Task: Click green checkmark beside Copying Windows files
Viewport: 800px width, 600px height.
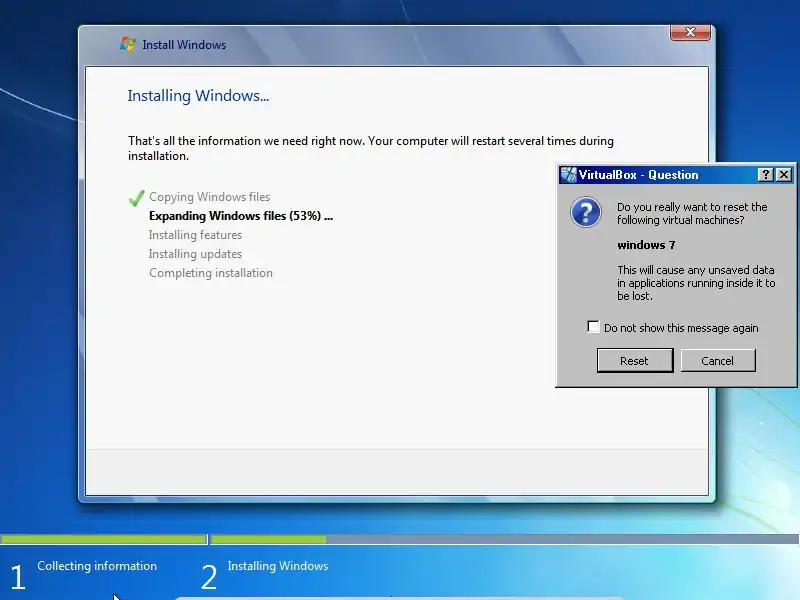Action: [136, 198]
